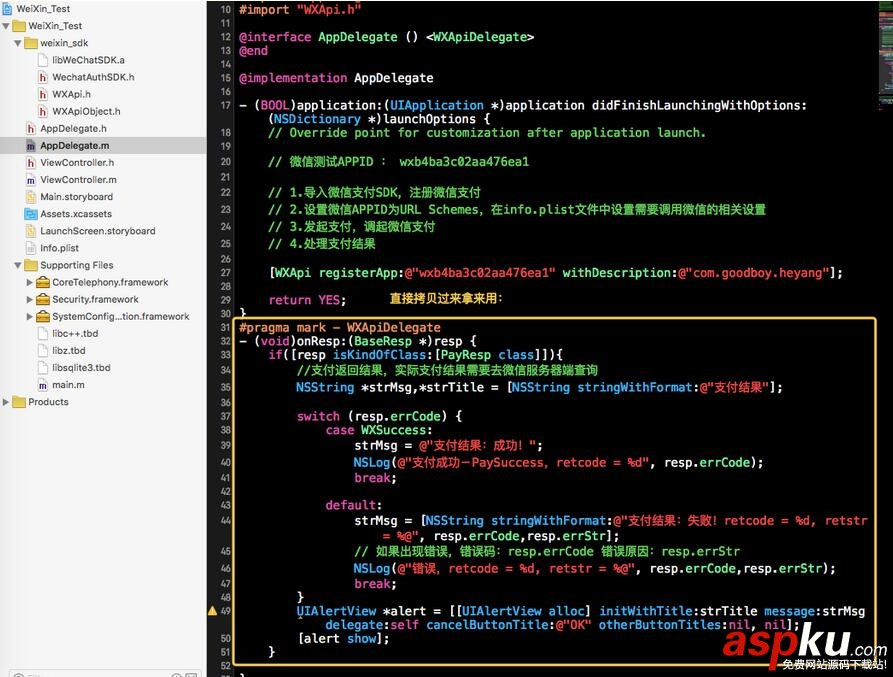The height and width of the screenshot is (677, 893).
Task: Click the SystemConfig framework toolbox icon
Action: point(43,317)
